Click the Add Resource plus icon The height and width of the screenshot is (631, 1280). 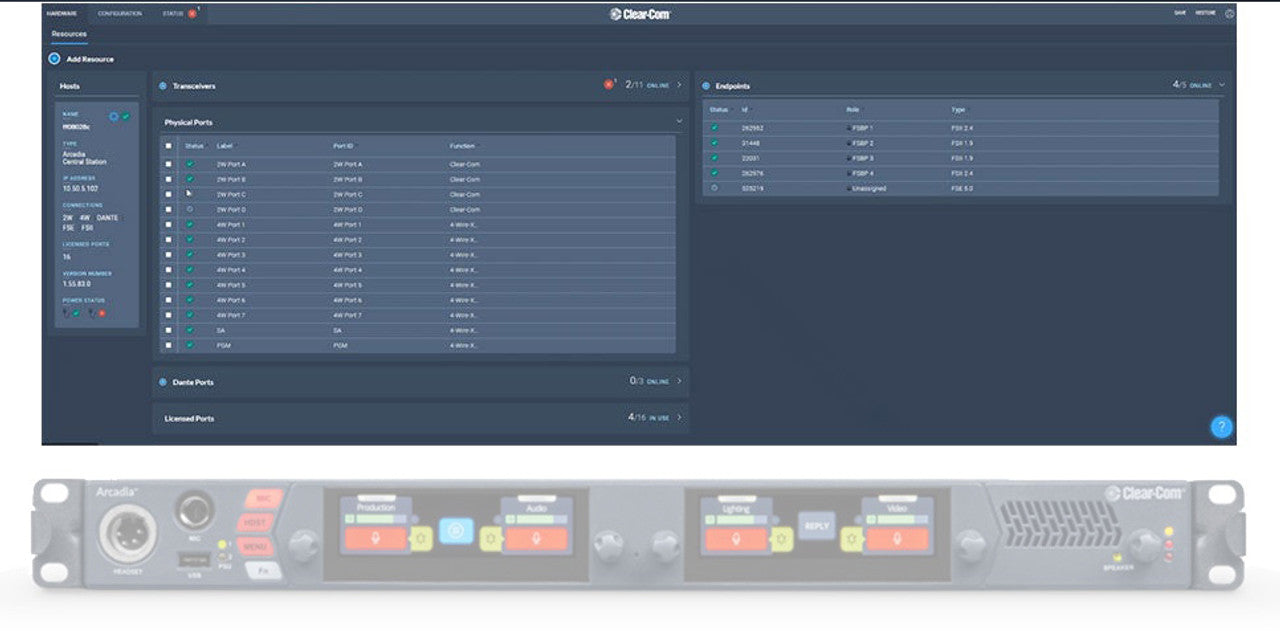(x=54, y=59)
